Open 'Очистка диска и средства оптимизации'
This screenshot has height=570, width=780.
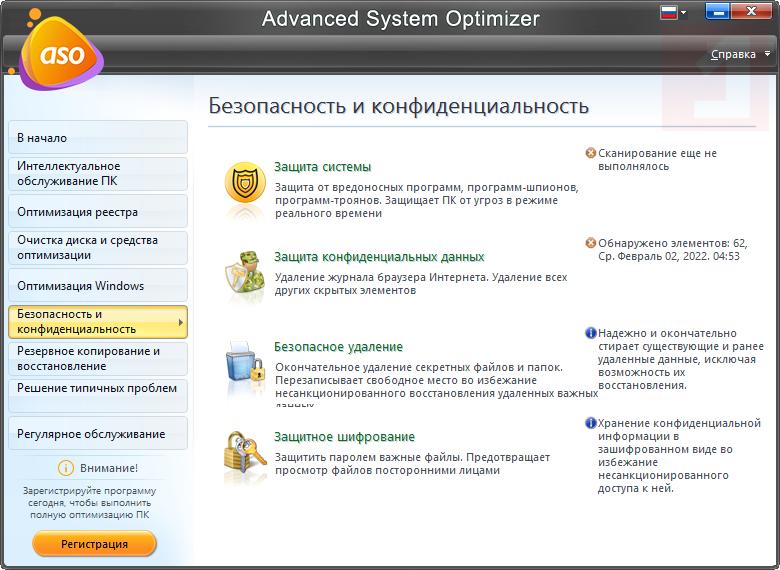pyautogui.click(x=98, y=248)
